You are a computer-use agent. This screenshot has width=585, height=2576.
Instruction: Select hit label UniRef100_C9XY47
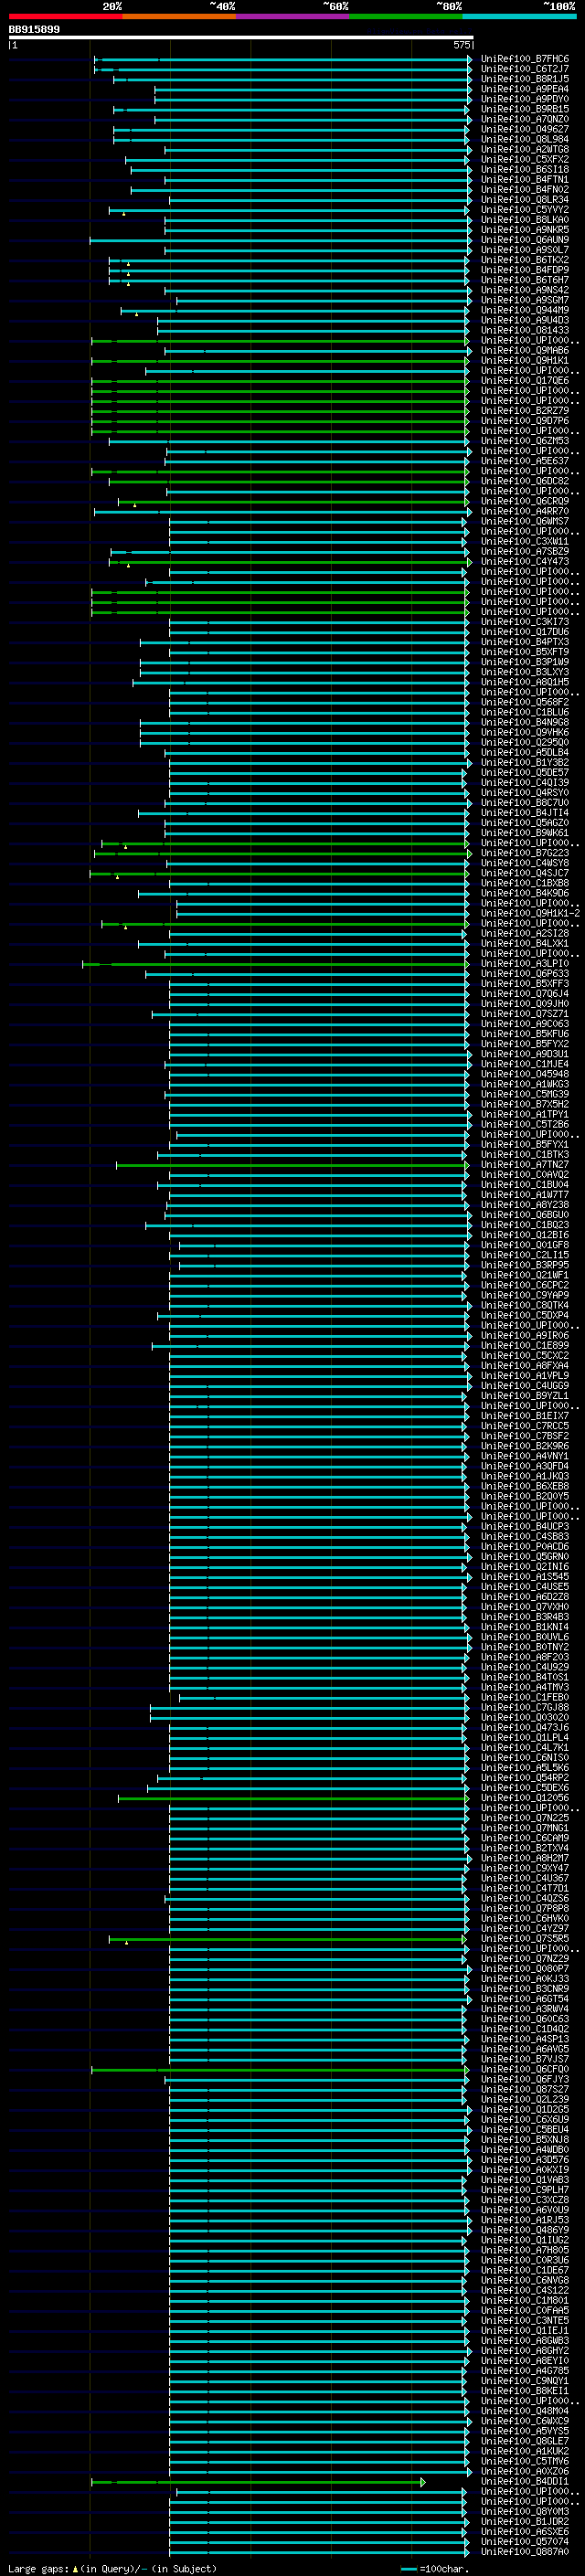[x=524, y=1868]
